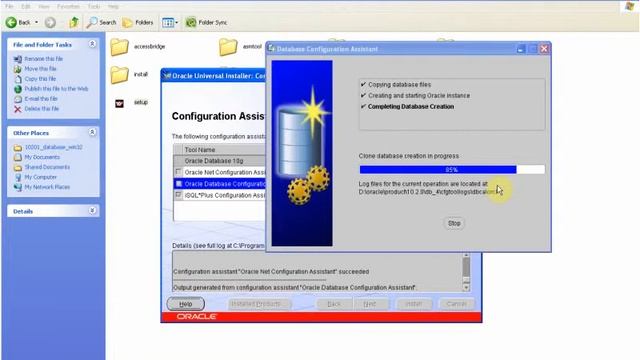Select the install folder icon
This screenshot has width=640, height=360.
click(x=120, y=75)
